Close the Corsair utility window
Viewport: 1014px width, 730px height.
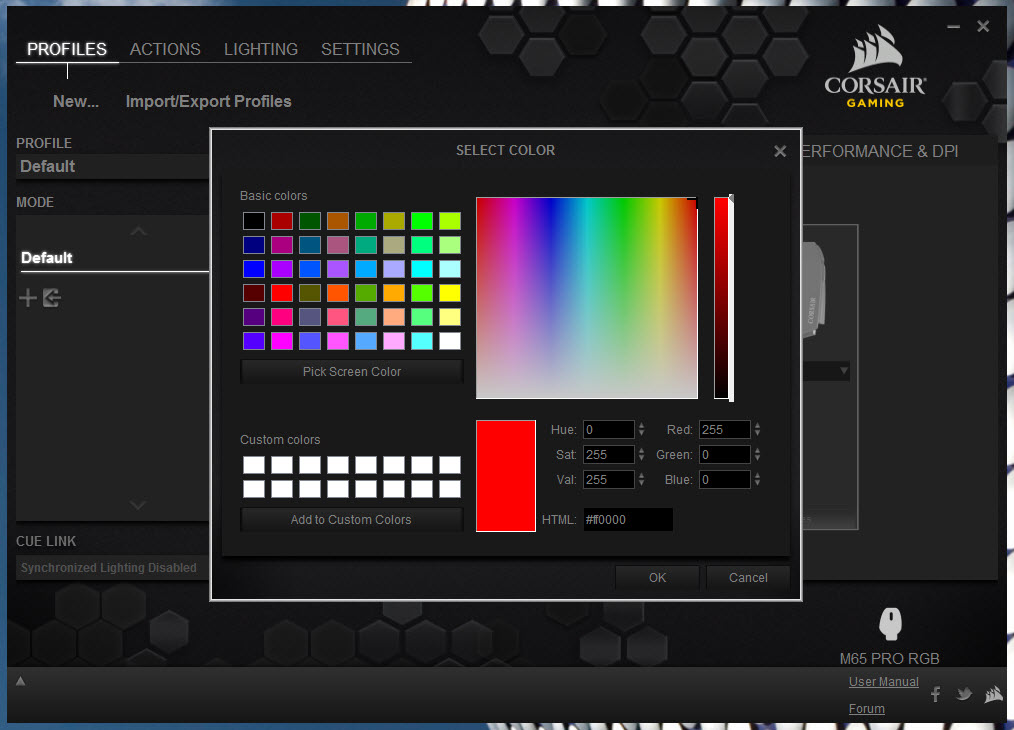coord(983,26)
